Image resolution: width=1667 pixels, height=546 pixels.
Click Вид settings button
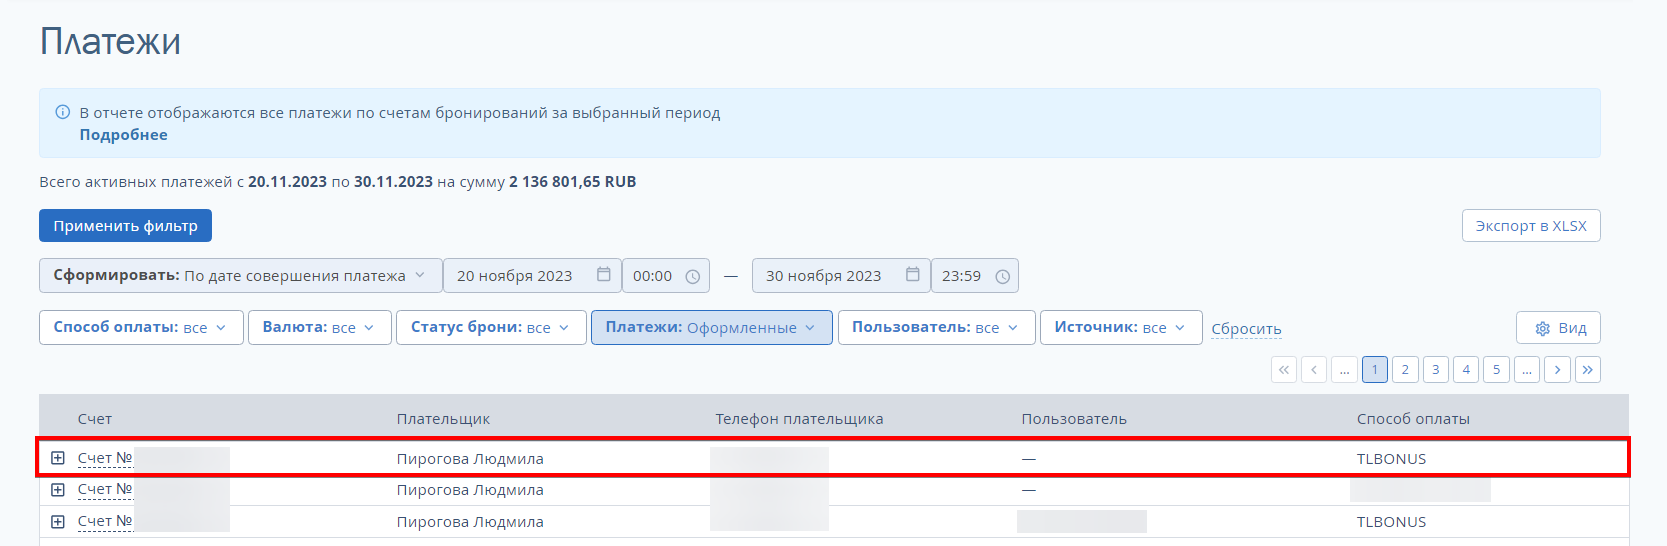[1558, 328]
